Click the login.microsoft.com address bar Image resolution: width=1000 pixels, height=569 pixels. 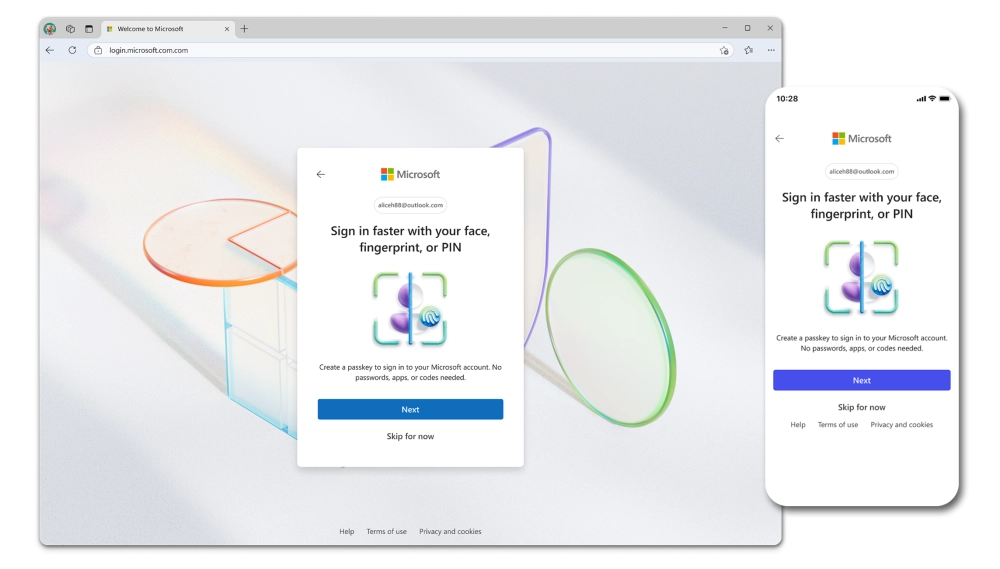400,50
